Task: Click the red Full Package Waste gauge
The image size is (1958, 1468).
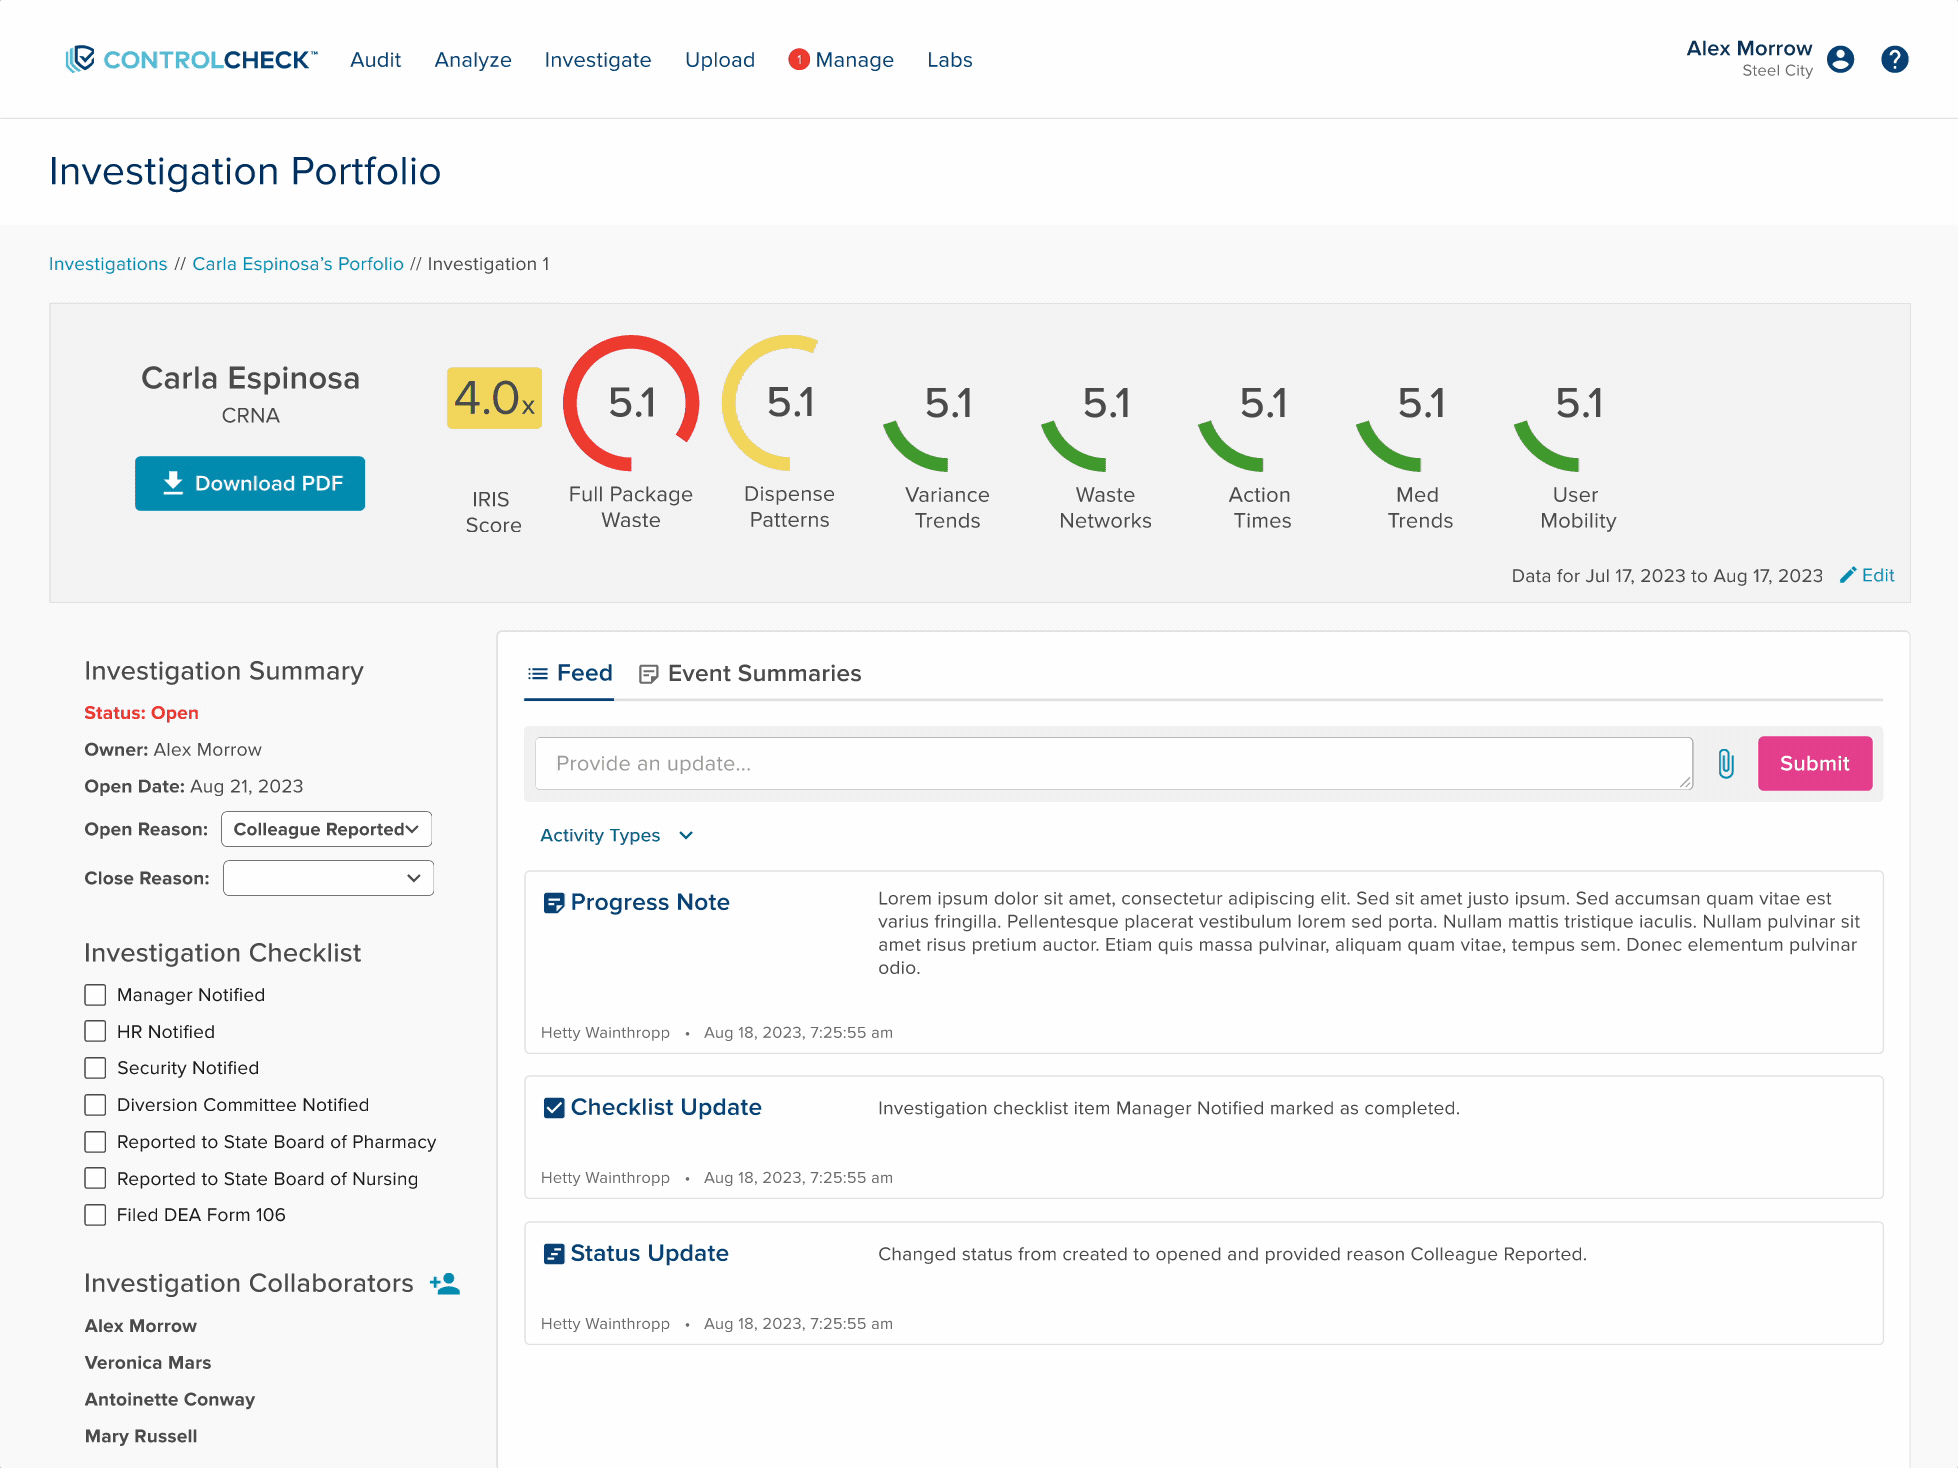Action: click(631, 403)
